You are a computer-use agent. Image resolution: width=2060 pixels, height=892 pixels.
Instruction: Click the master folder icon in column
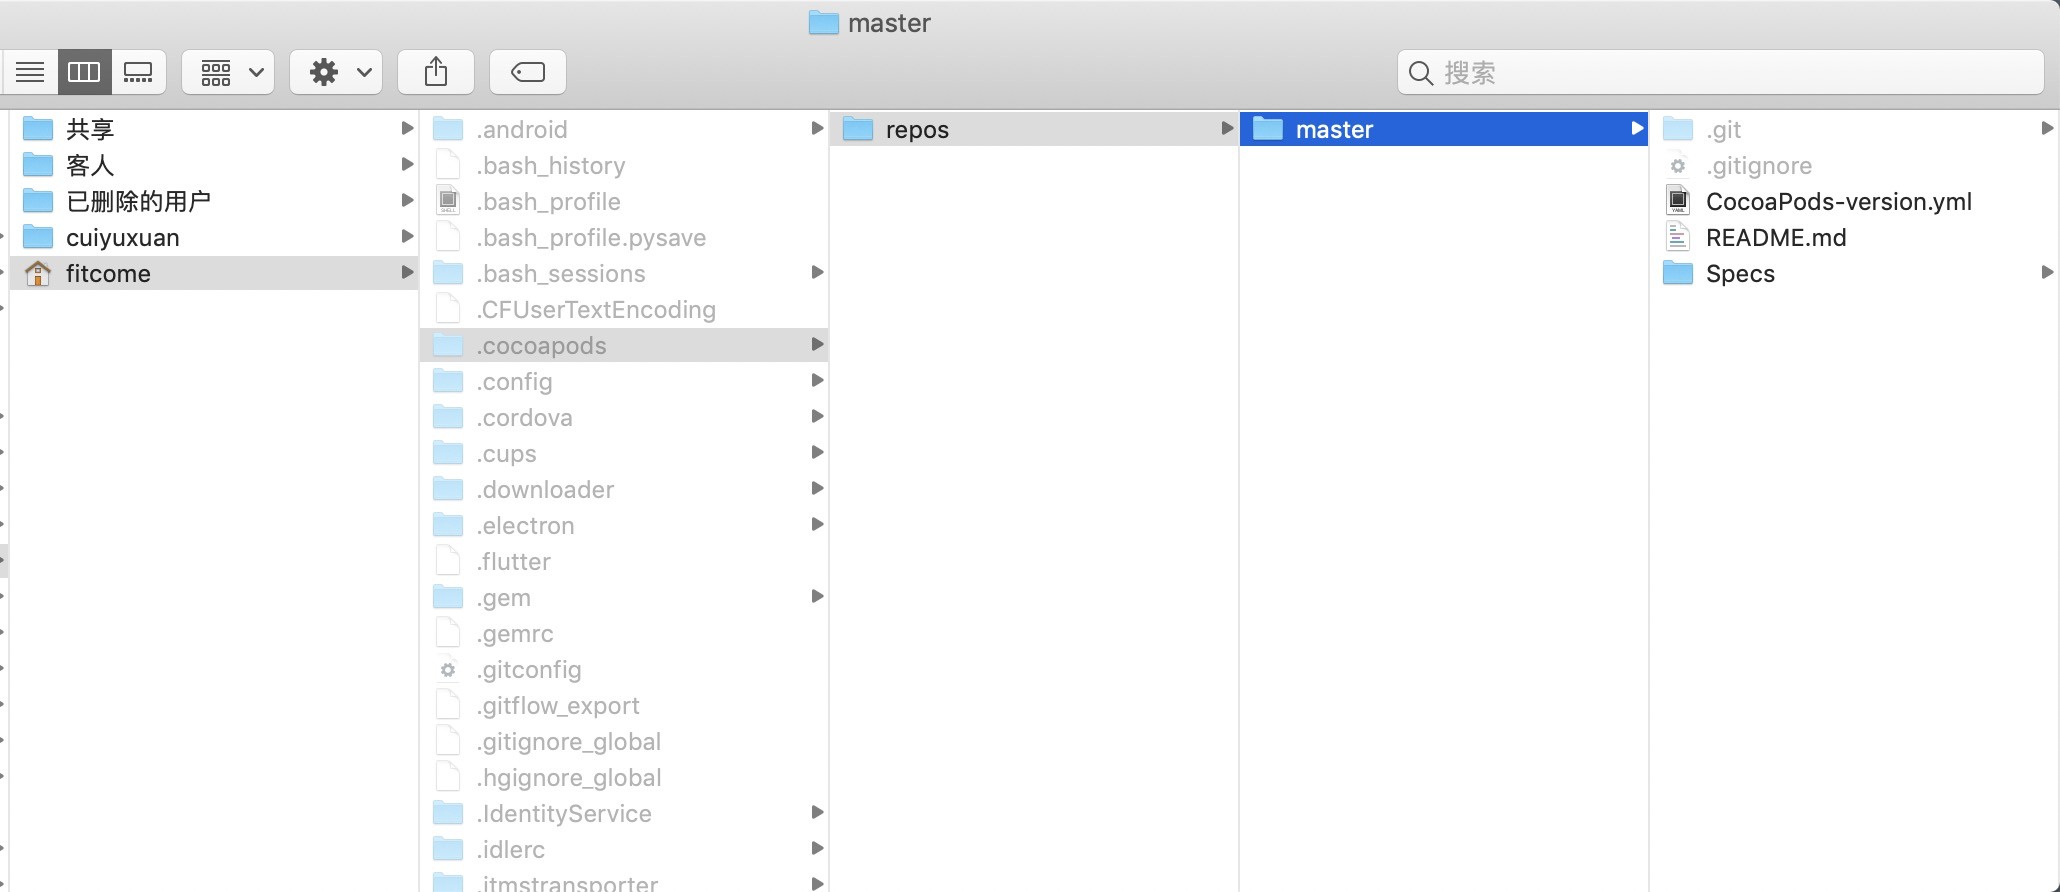[1268, 129]
